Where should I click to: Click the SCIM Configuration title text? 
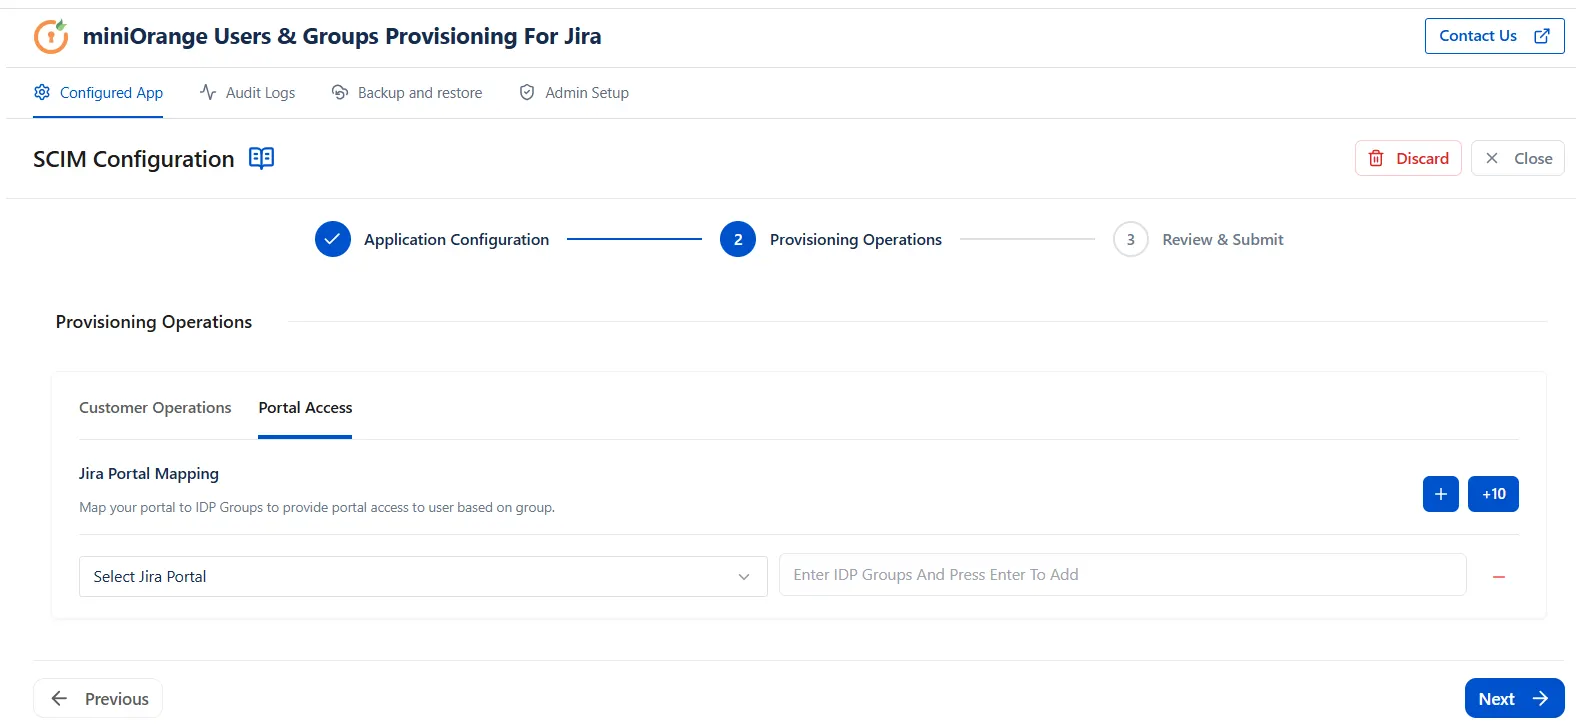tap(134, 159)
